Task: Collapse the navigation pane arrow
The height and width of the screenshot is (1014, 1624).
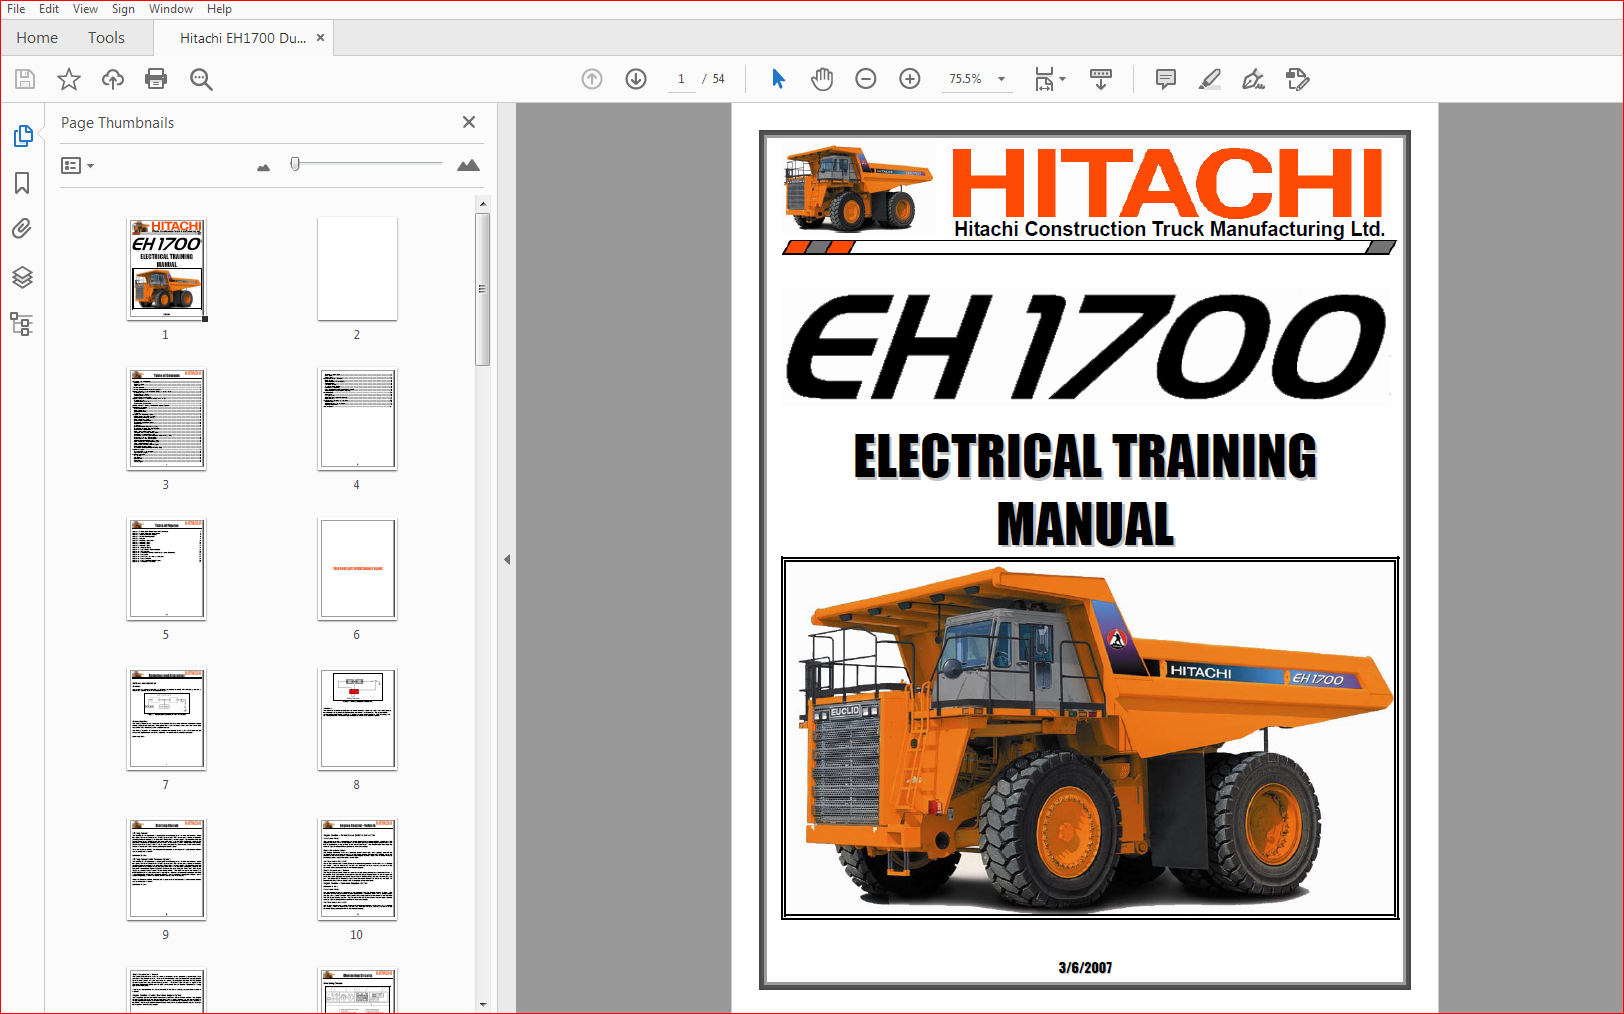Action: tap(507, 560)
